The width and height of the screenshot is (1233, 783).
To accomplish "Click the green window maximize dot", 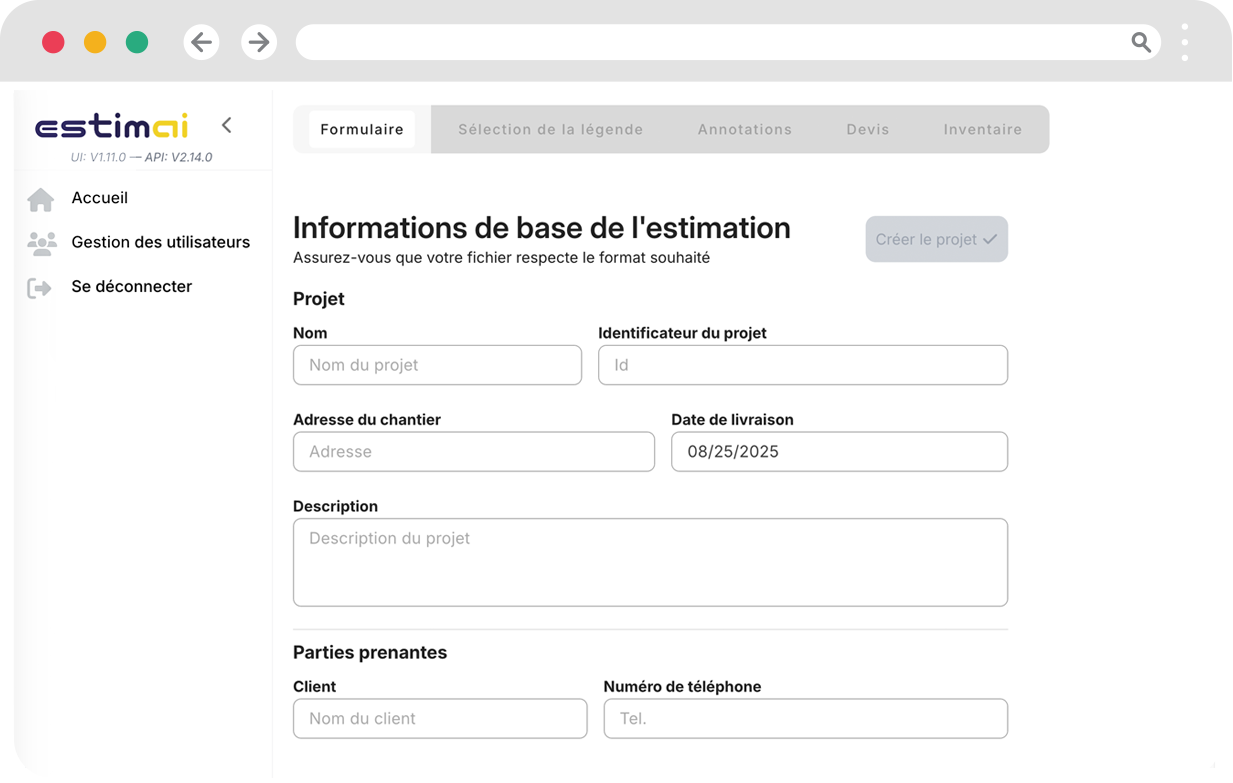I will click(x=137, y=42).
